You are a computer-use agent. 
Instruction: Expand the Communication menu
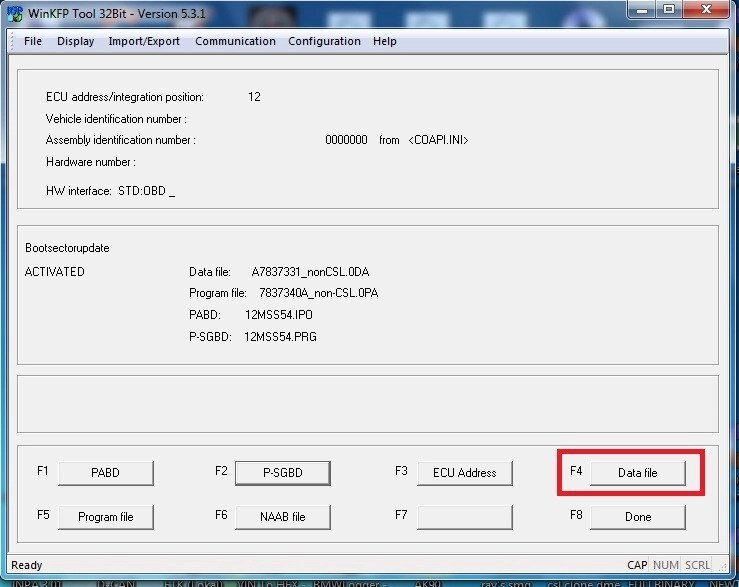[x=235, y=41]
